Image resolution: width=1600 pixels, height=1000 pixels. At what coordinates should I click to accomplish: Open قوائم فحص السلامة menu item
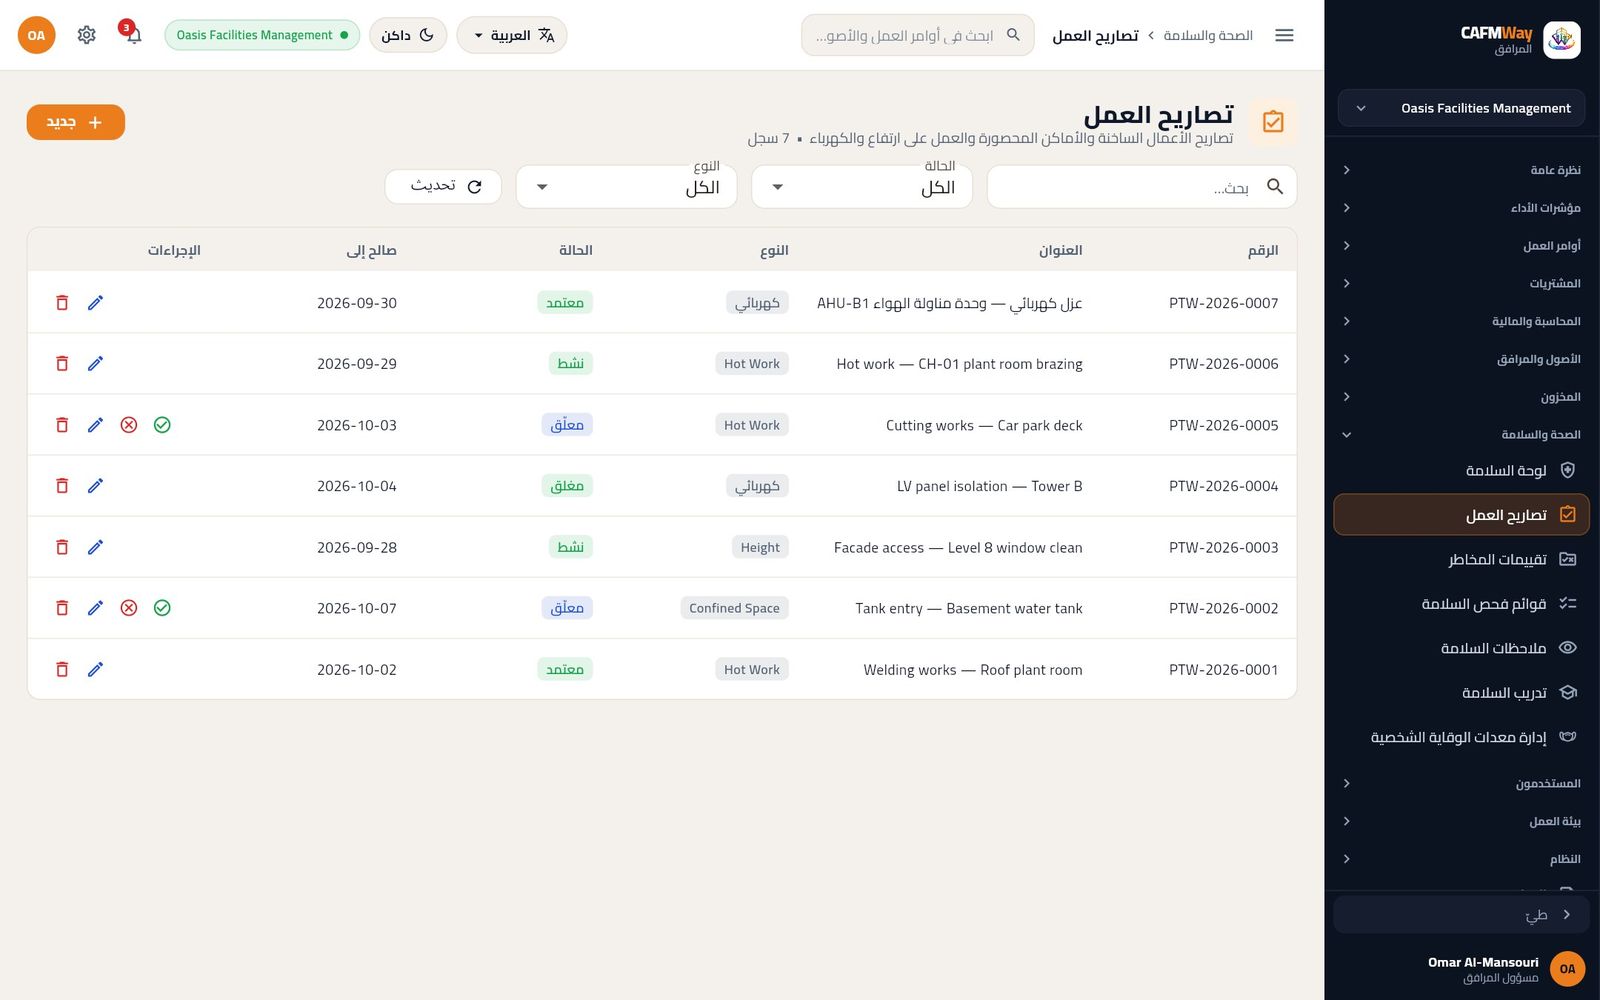1462,604
